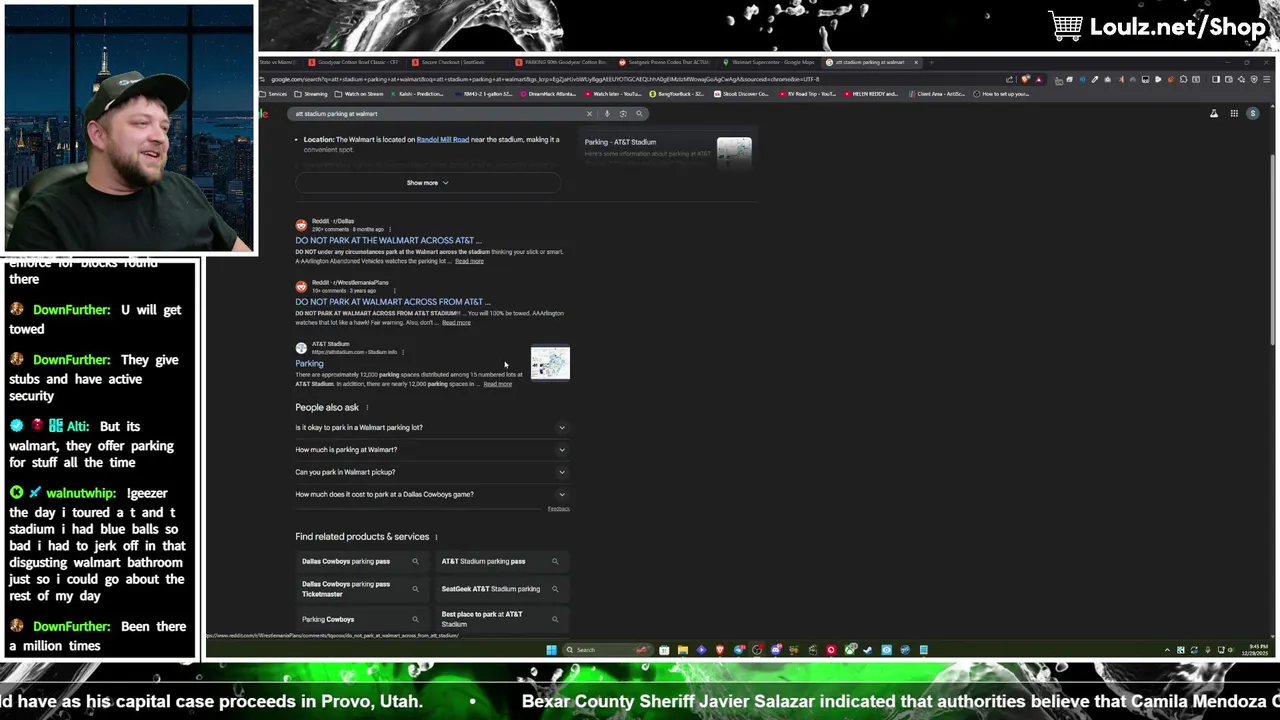This screenshot has height=720, width=1280.
Task: Search AT&T Stadium parking pass suggestion
Action: 500,561
